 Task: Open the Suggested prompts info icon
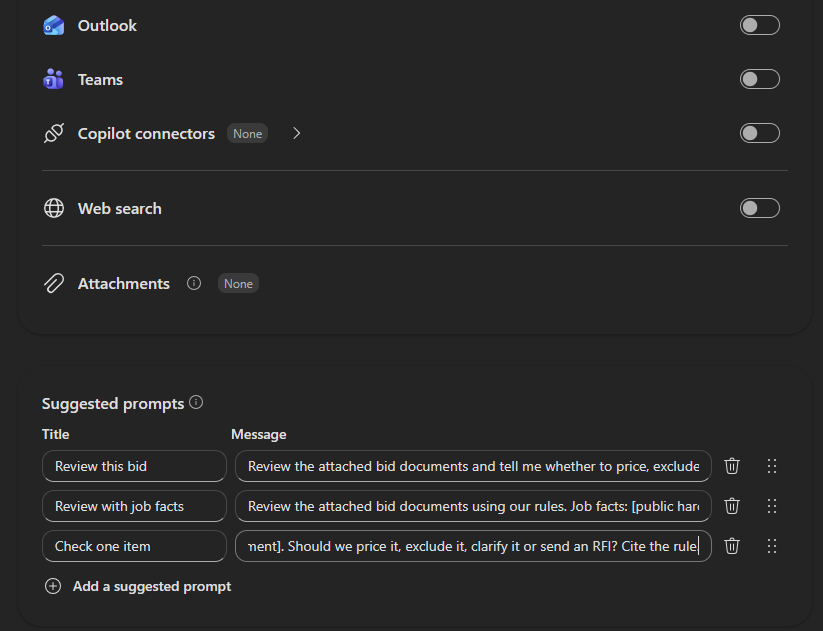coord(196,403)
